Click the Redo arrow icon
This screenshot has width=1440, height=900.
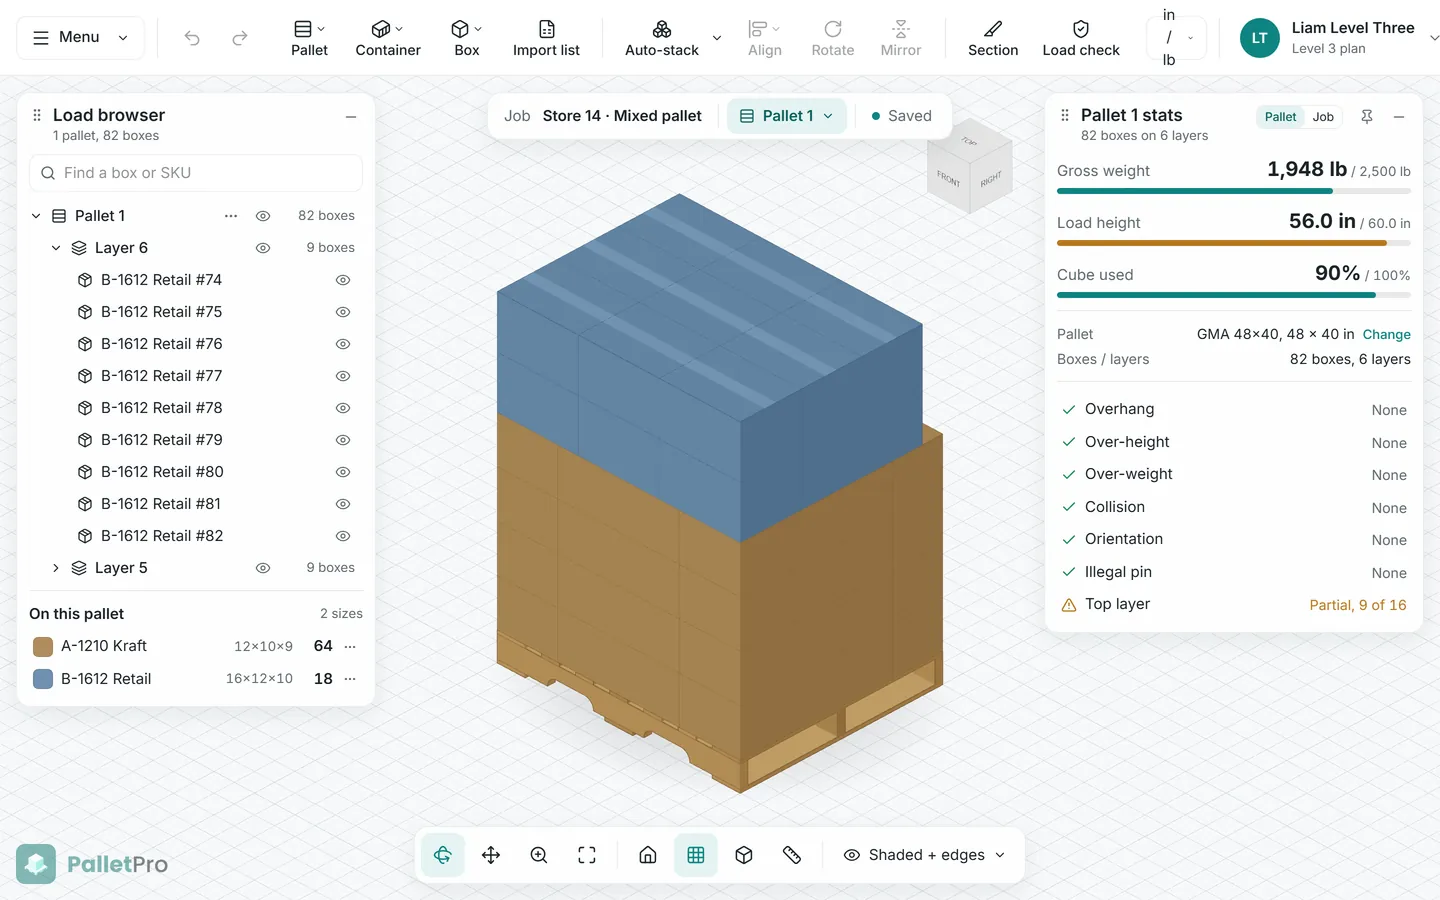(240, 38)
